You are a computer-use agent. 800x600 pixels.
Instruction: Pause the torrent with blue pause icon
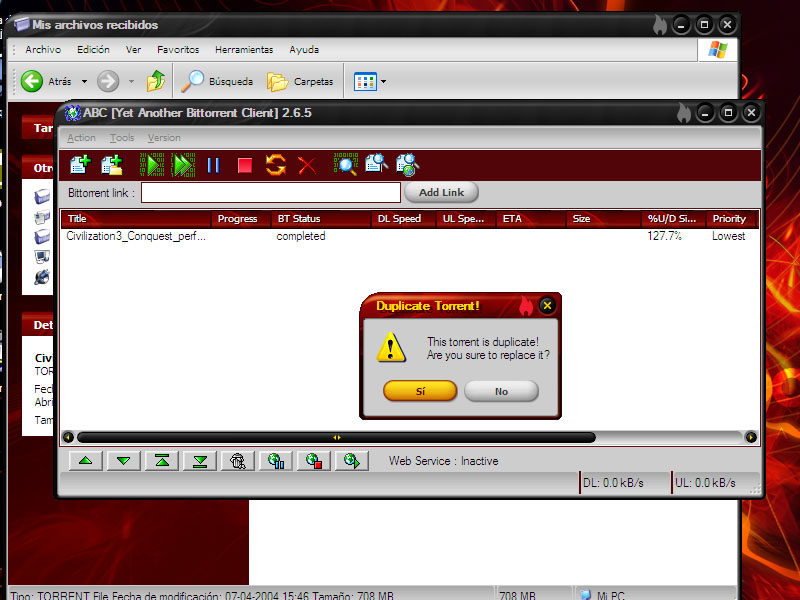click(213, 165)
